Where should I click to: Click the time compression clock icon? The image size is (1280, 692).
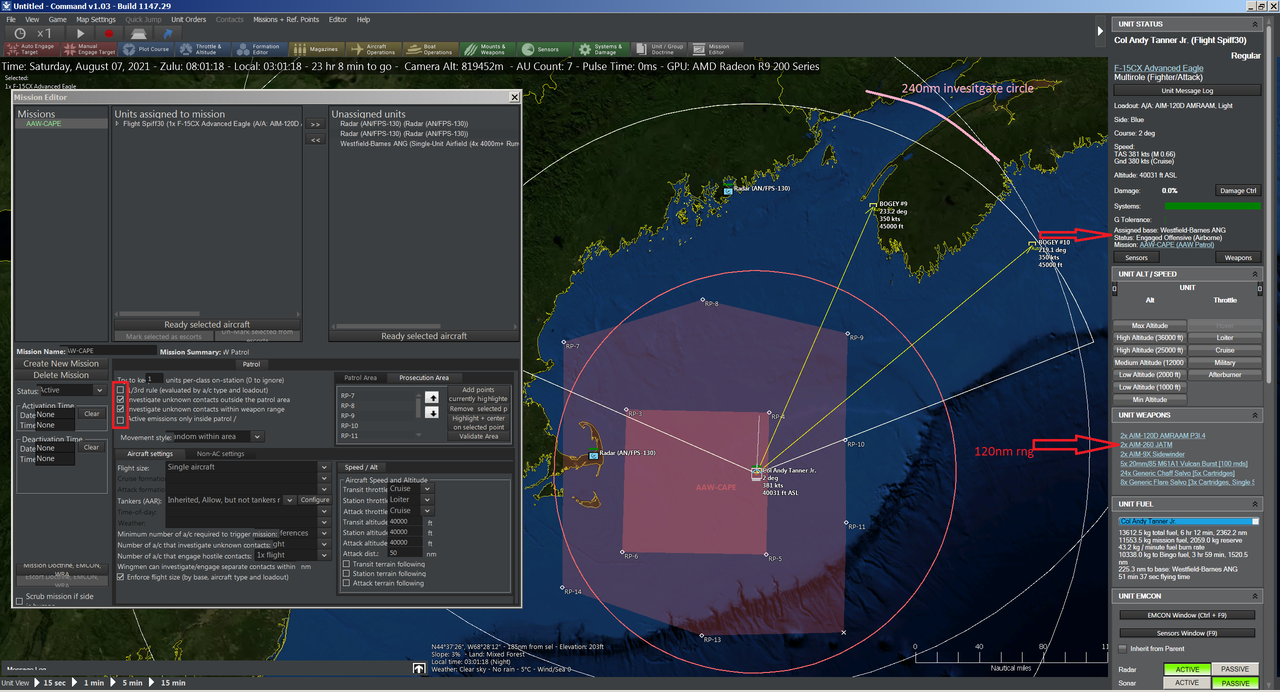tap(20, 33)
